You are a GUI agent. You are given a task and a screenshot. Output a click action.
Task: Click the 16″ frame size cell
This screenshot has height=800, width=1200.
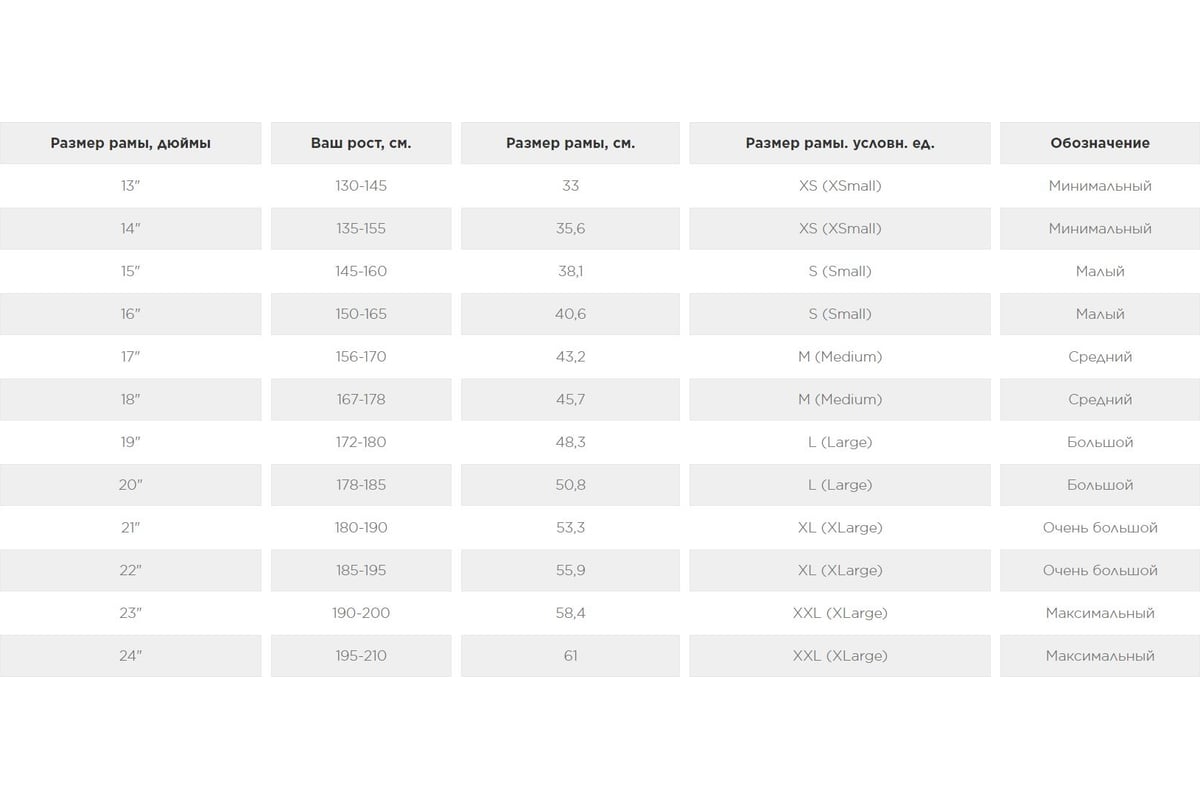(130, 314)
